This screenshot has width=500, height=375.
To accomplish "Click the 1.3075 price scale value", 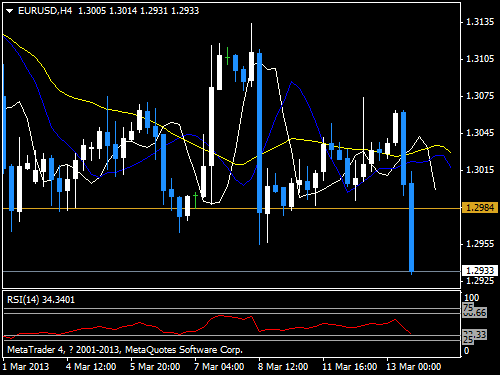I will (x=480, y=96).
